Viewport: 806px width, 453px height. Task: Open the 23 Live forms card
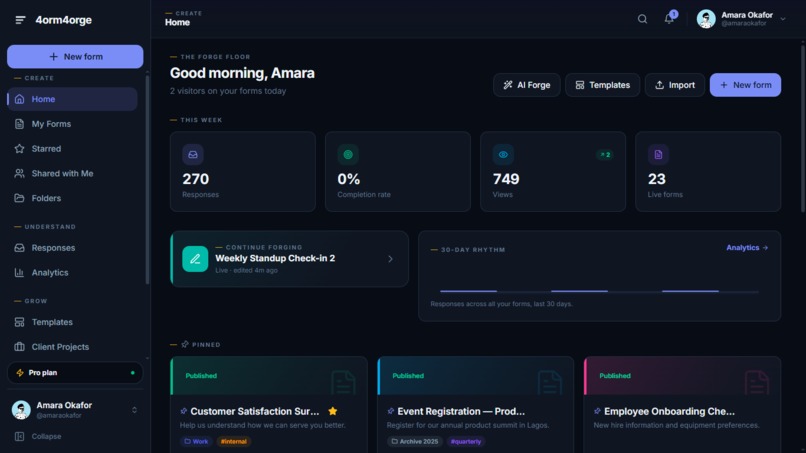coord(708,171)
